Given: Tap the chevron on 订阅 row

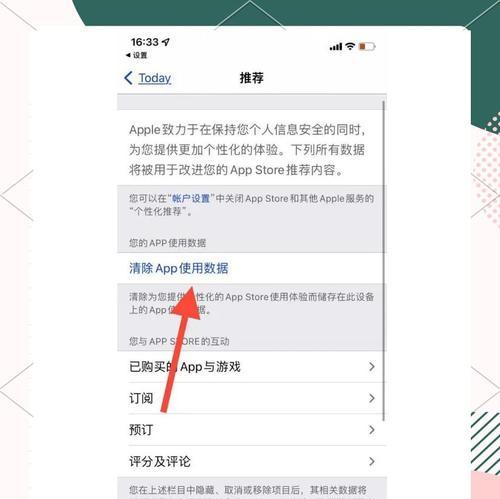Looking at the screenshot, I should (x=372, y=398).
